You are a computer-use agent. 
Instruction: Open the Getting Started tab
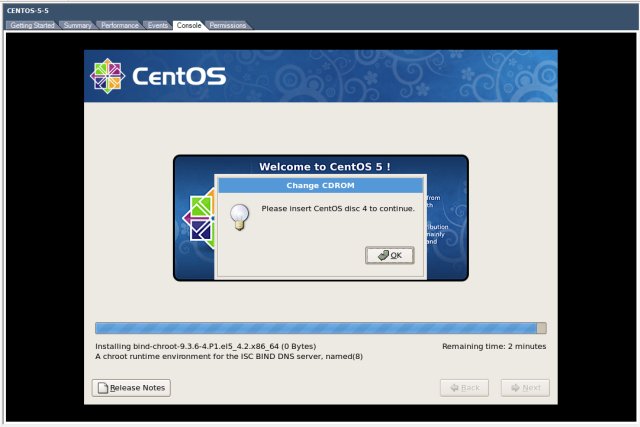[32, 25]
